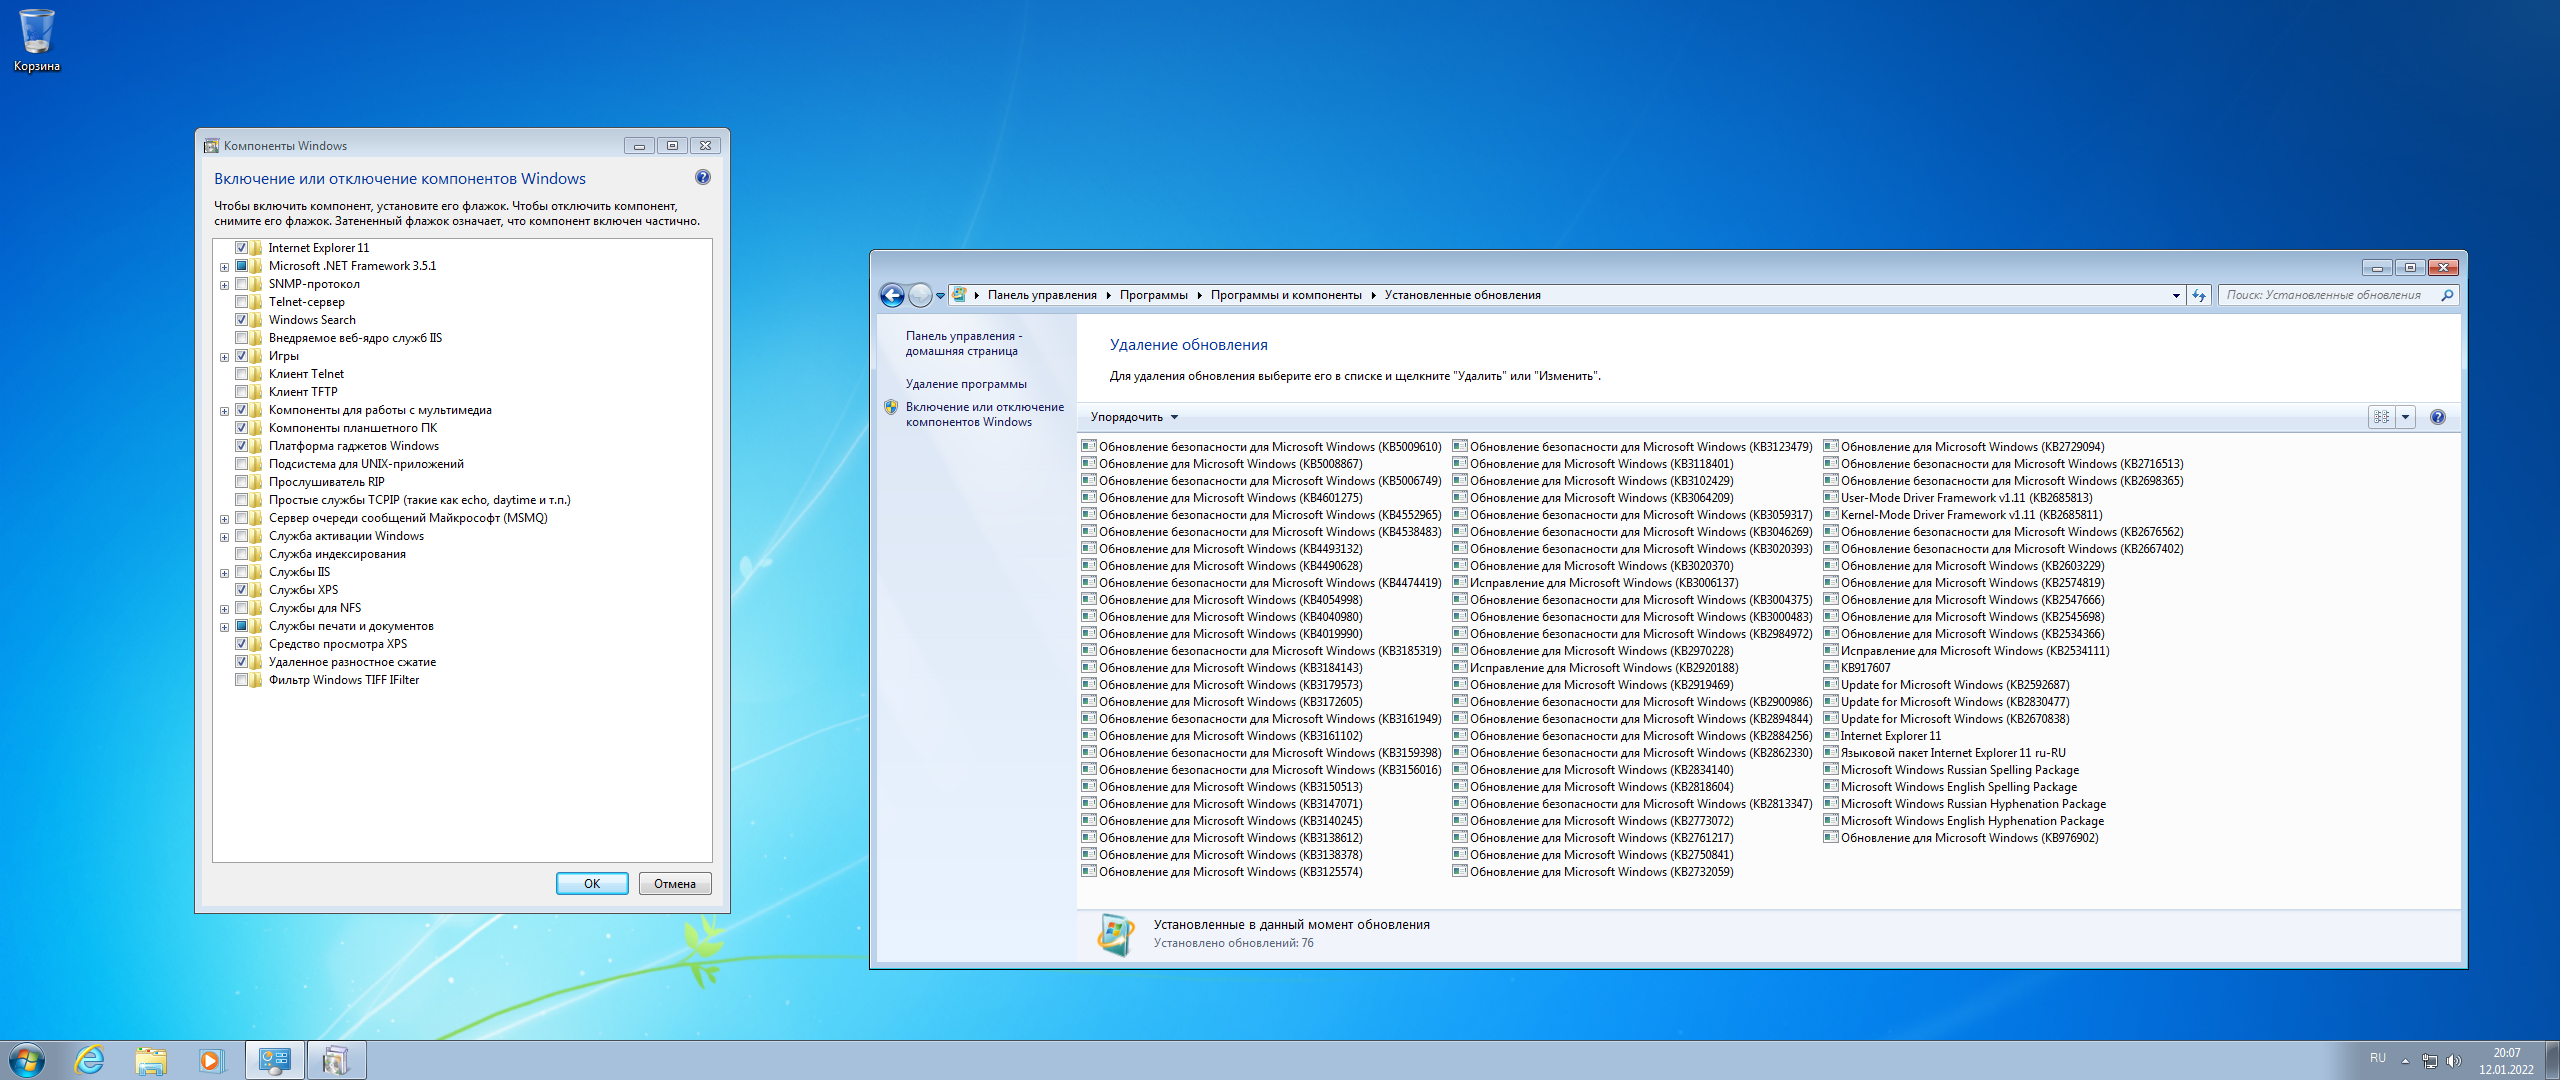Change view using the view layout icon
This screenshot has height=1080, width=2560.
pos(2382,417)
